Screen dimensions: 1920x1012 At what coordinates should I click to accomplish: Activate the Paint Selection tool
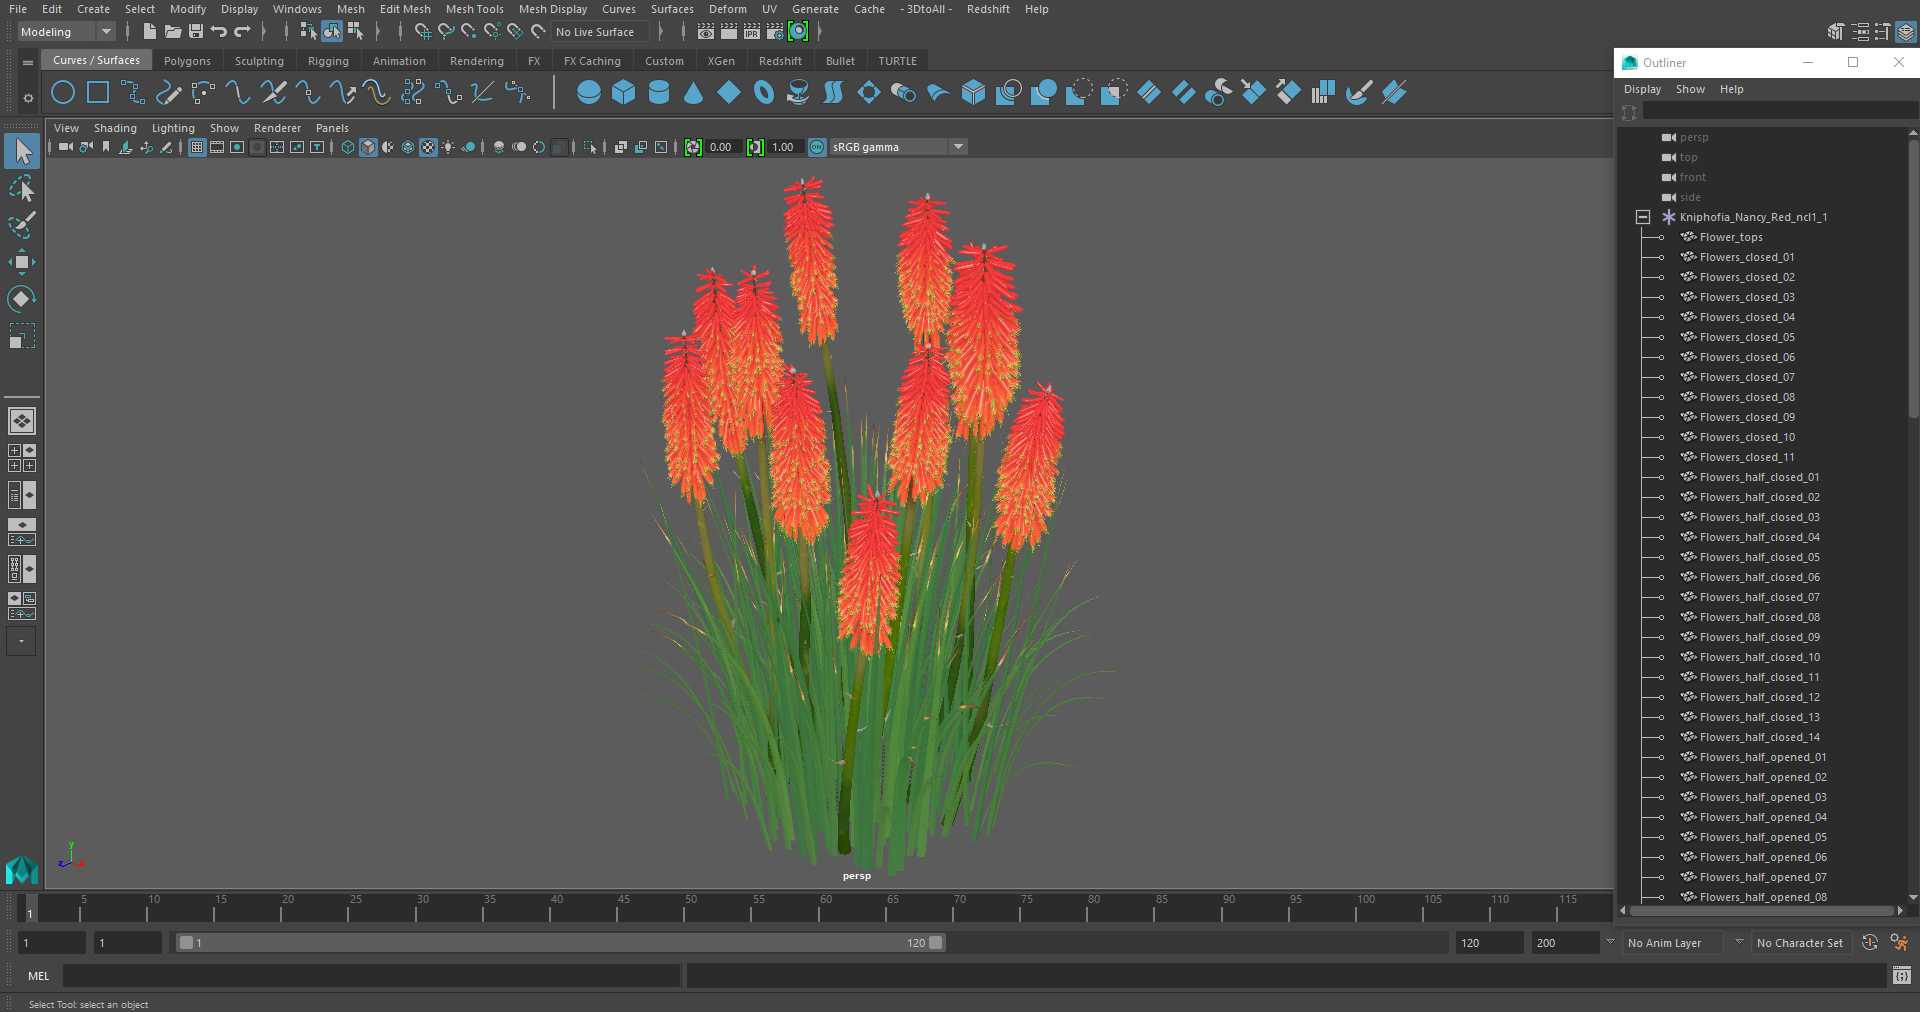pyautogui.click(x=22, y=225)
